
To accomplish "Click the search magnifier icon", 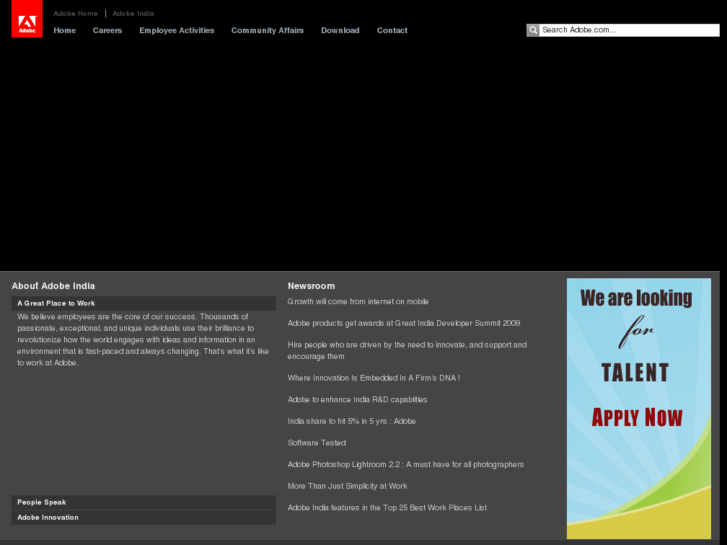I will click(533, 30).
